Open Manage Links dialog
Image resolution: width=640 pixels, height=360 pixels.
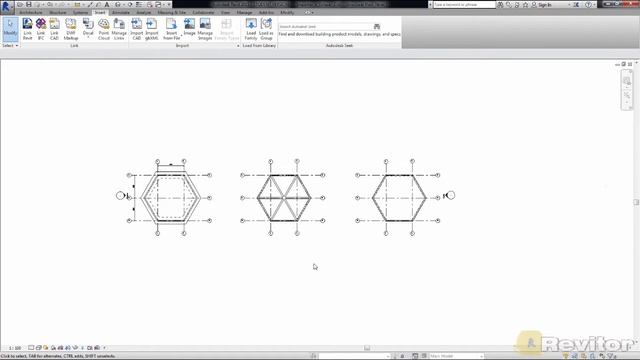point(119,29)
